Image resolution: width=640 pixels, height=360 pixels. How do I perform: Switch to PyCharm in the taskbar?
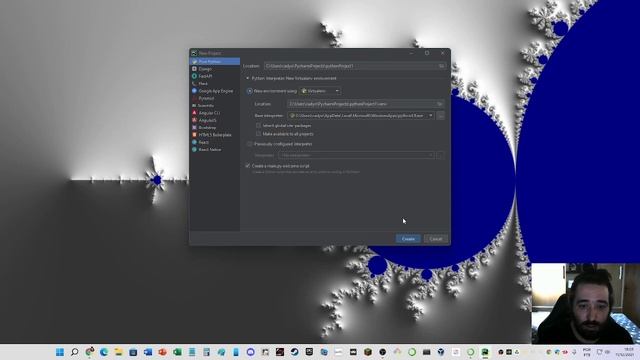[x=485, y=352]
